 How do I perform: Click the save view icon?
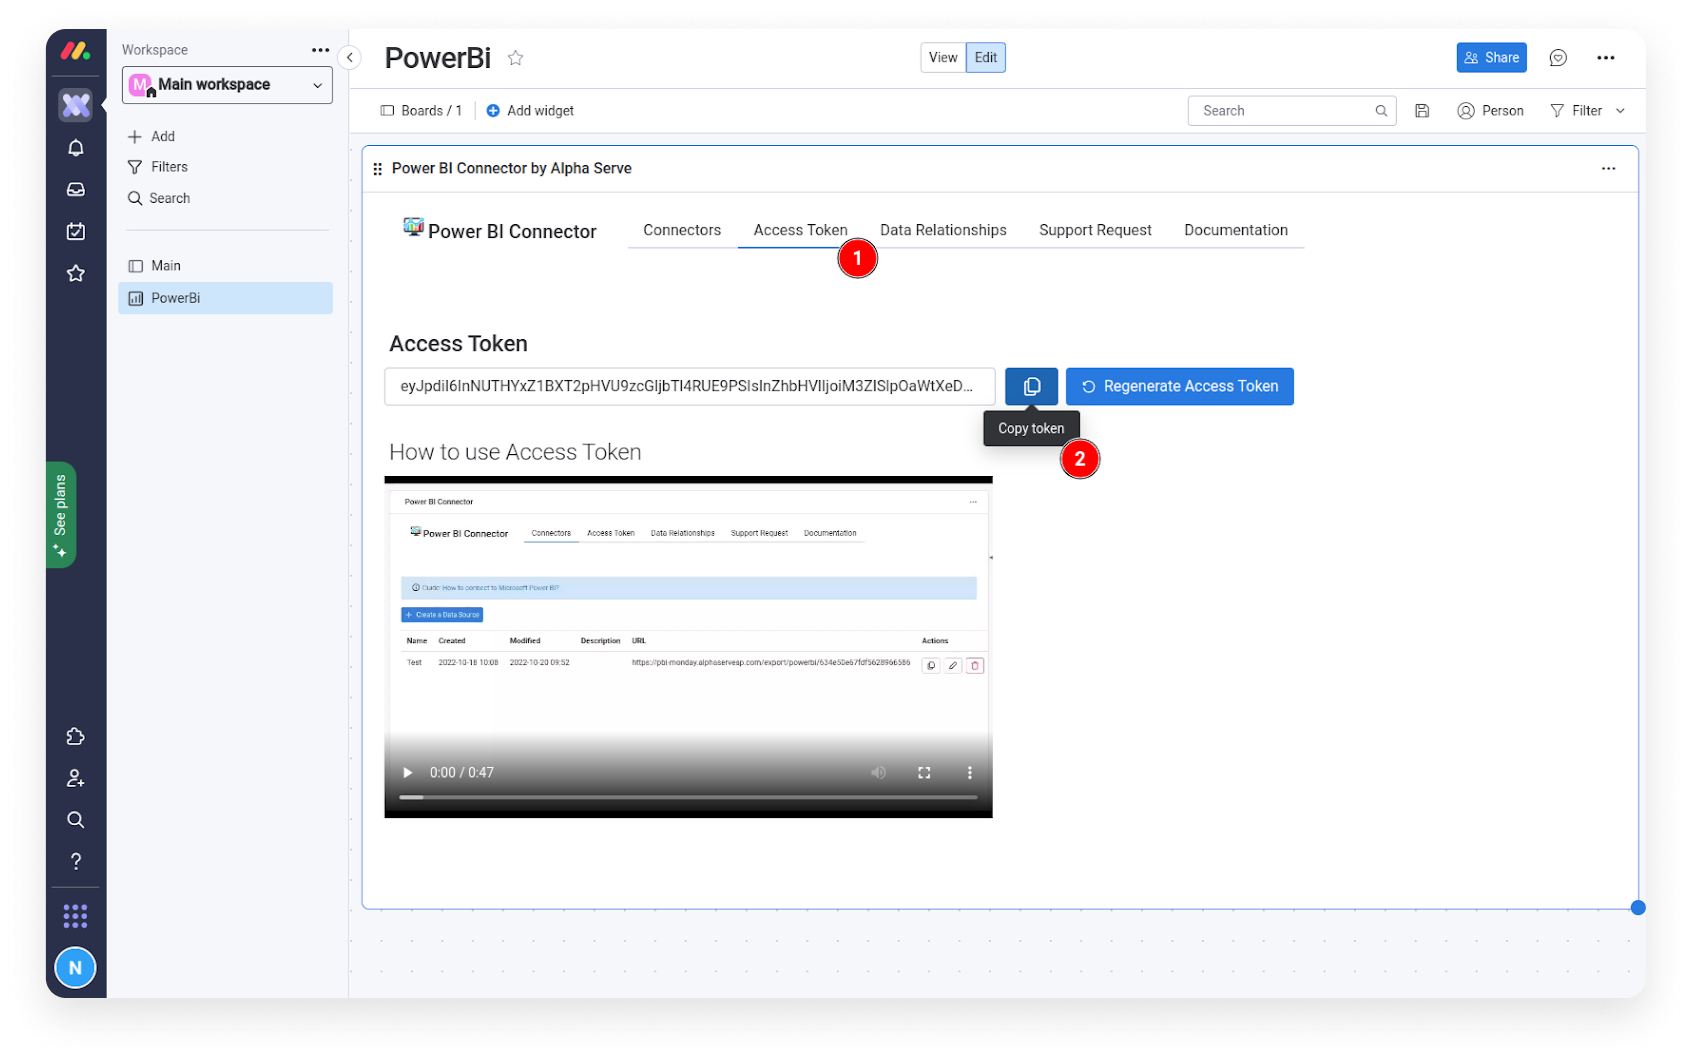[x=1422, y=110]
